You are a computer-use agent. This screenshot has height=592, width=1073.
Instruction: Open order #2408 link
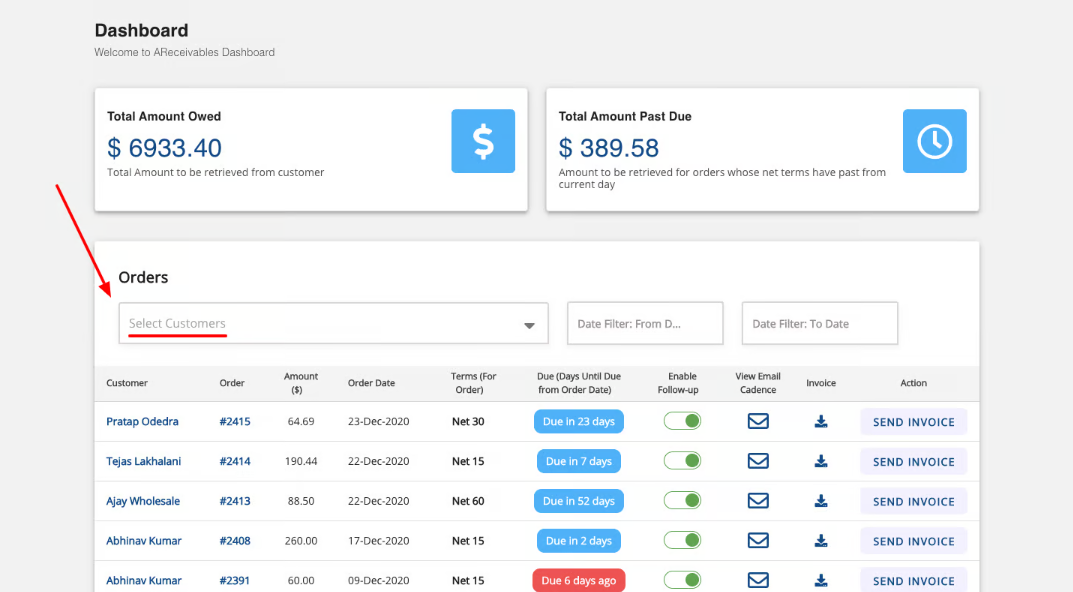[x=235, y=541]
